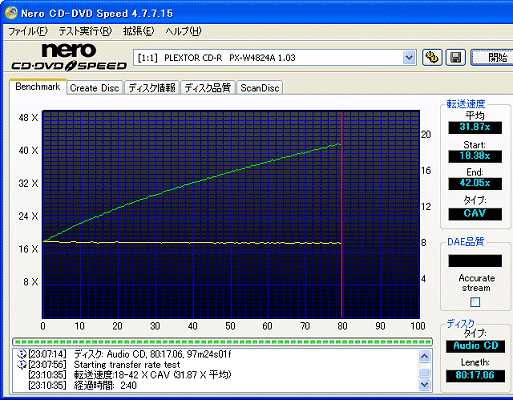Open the 拡張(E) menu
This screenshot has height=400, width=513.
pyautogui.click(x=138, y=31)
